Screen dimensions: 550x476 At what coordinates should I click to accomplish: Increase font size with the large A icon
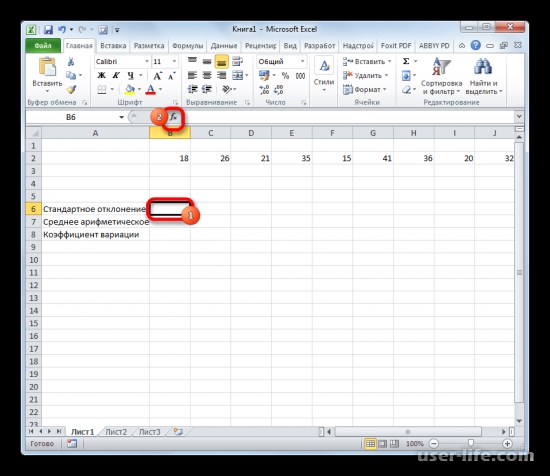click(157, 75)
